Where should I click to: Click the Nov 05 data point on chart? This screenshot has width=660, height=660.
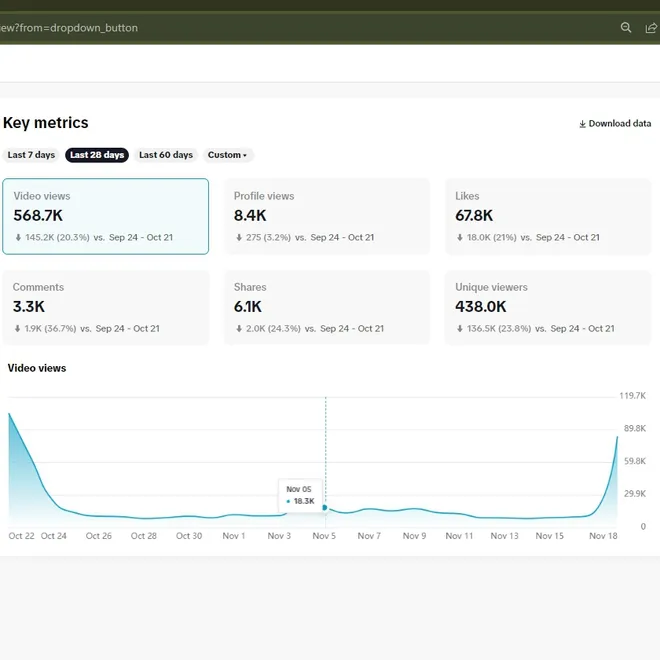tap(325, 508)
